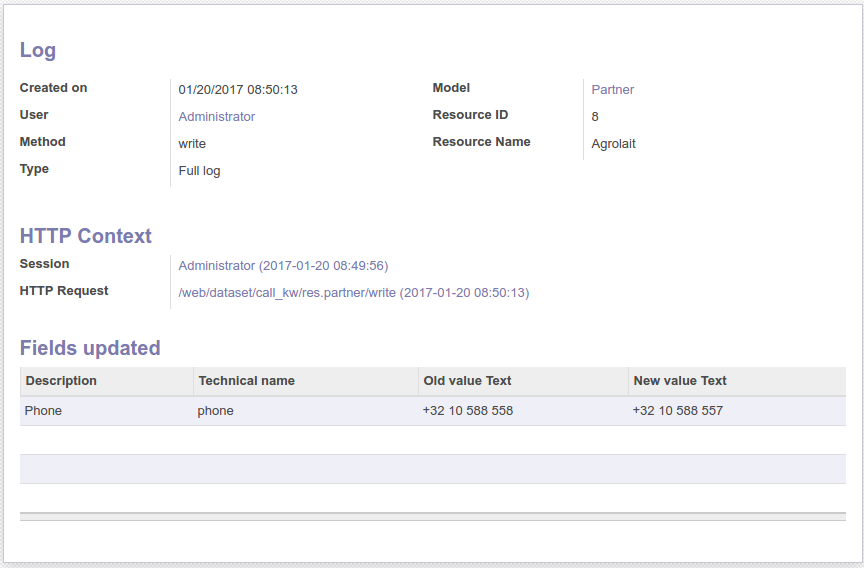
Task: Click the Created on date 01/20/2017 08:50:13
Action: point(238,90)
